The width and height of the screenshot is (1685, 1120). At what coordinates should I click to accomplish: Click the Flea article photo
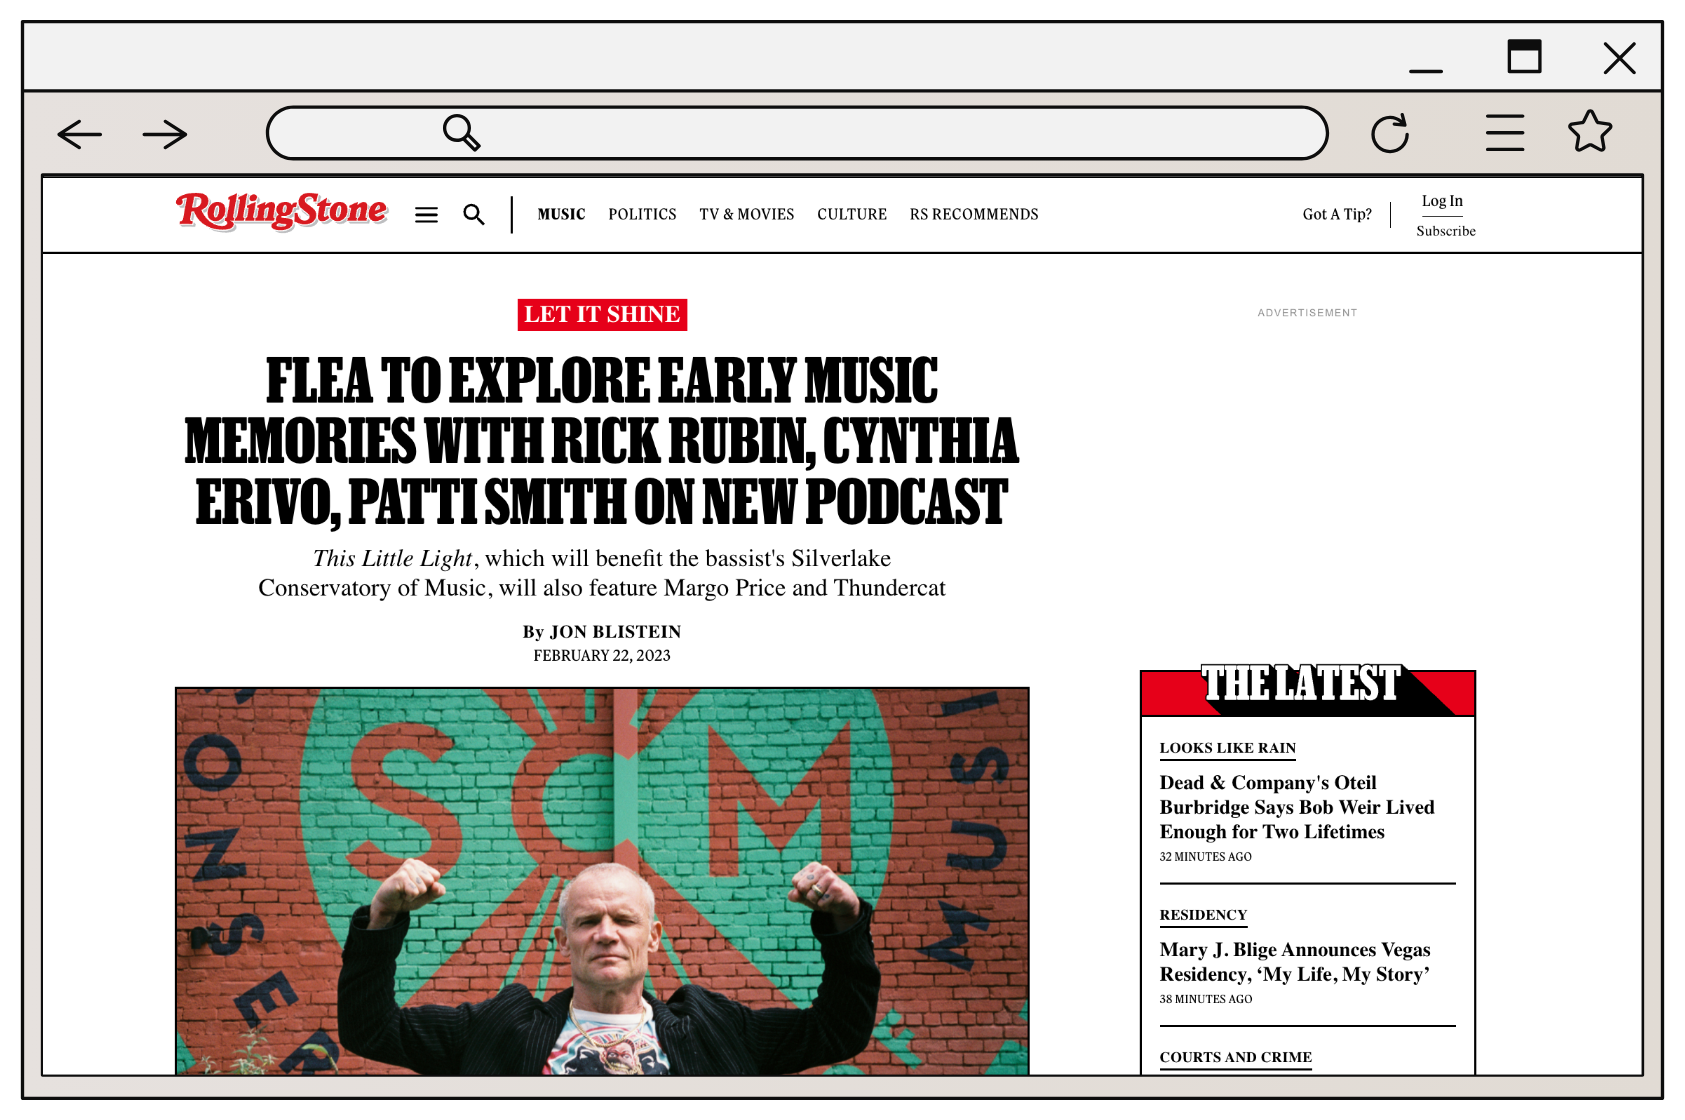click(600, 880)
